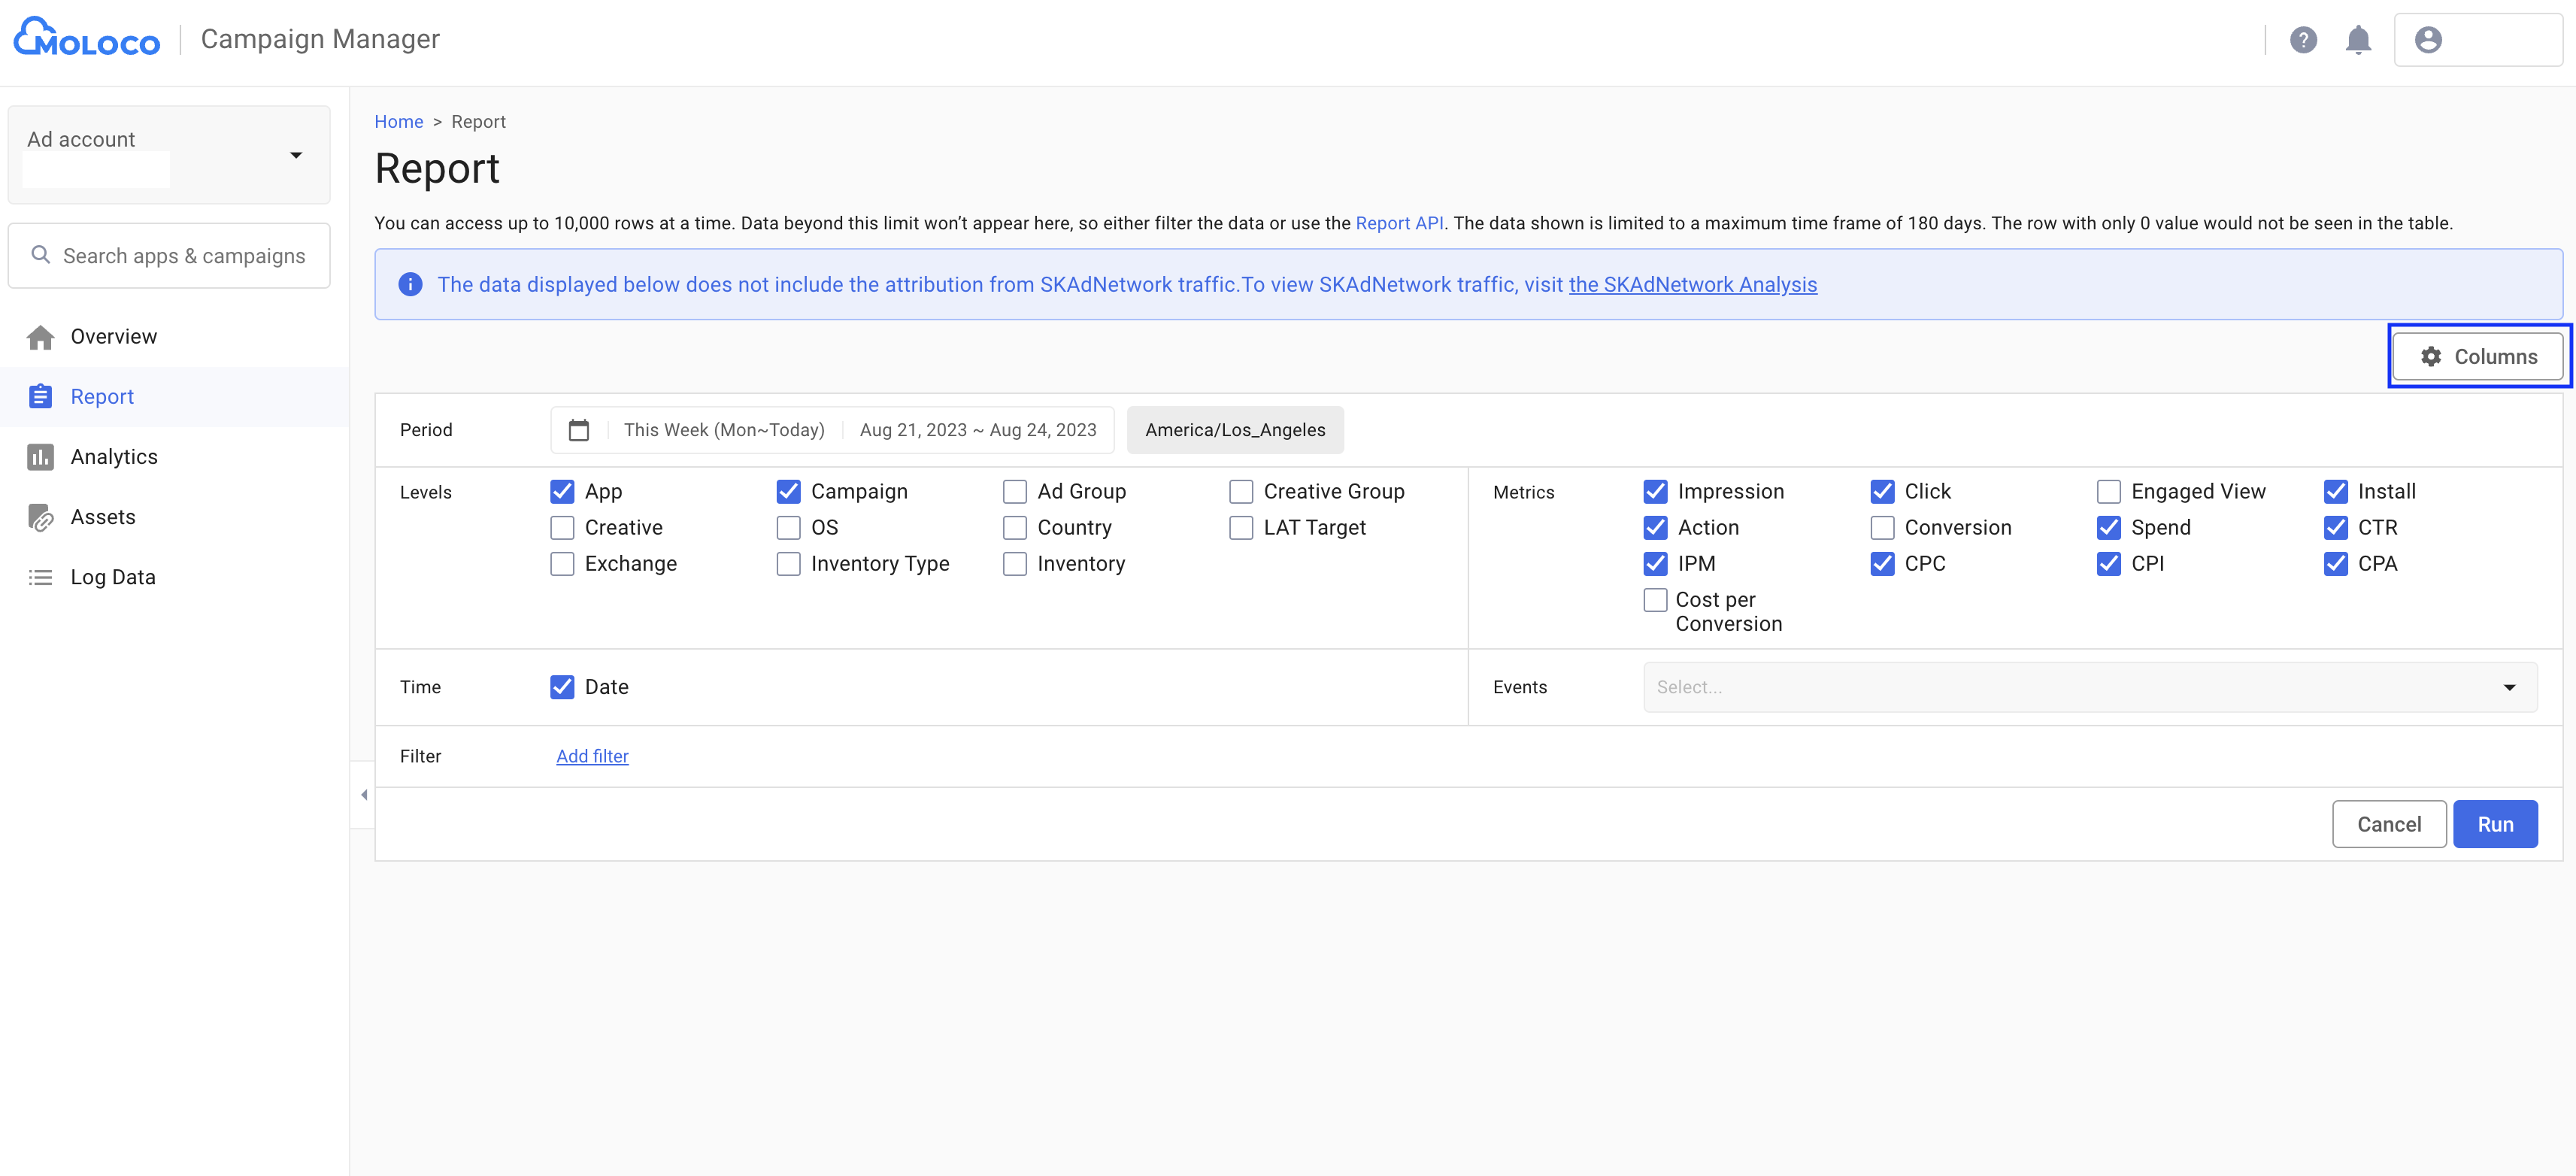Enable the Ad Group level checkbox

(1015, 492)
